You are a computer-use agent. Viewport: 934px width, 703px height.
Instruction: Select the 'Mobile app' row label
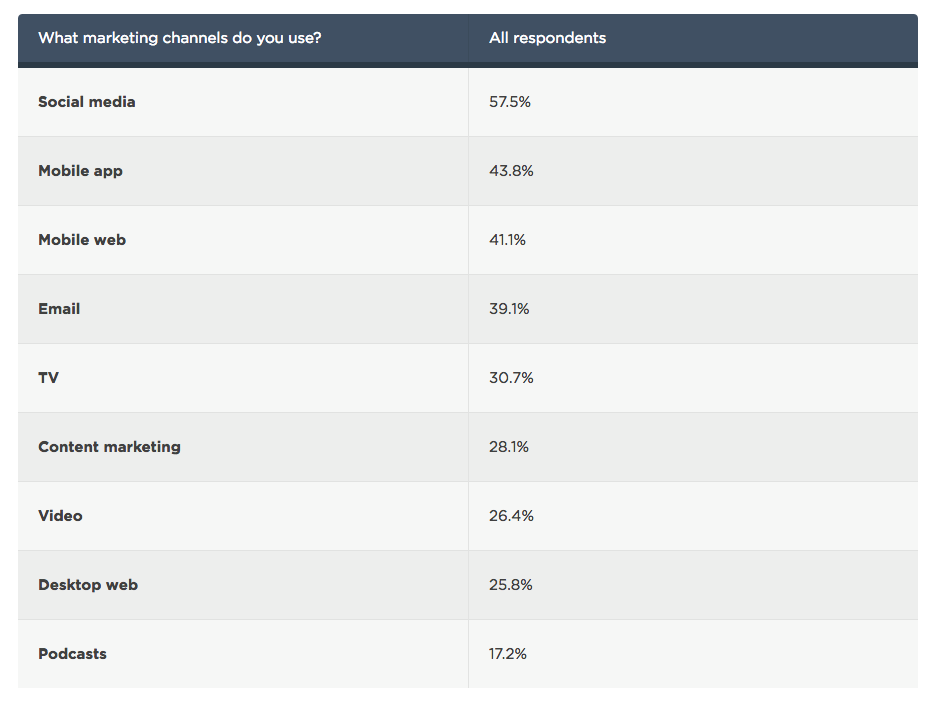click(x=81, y=171)
